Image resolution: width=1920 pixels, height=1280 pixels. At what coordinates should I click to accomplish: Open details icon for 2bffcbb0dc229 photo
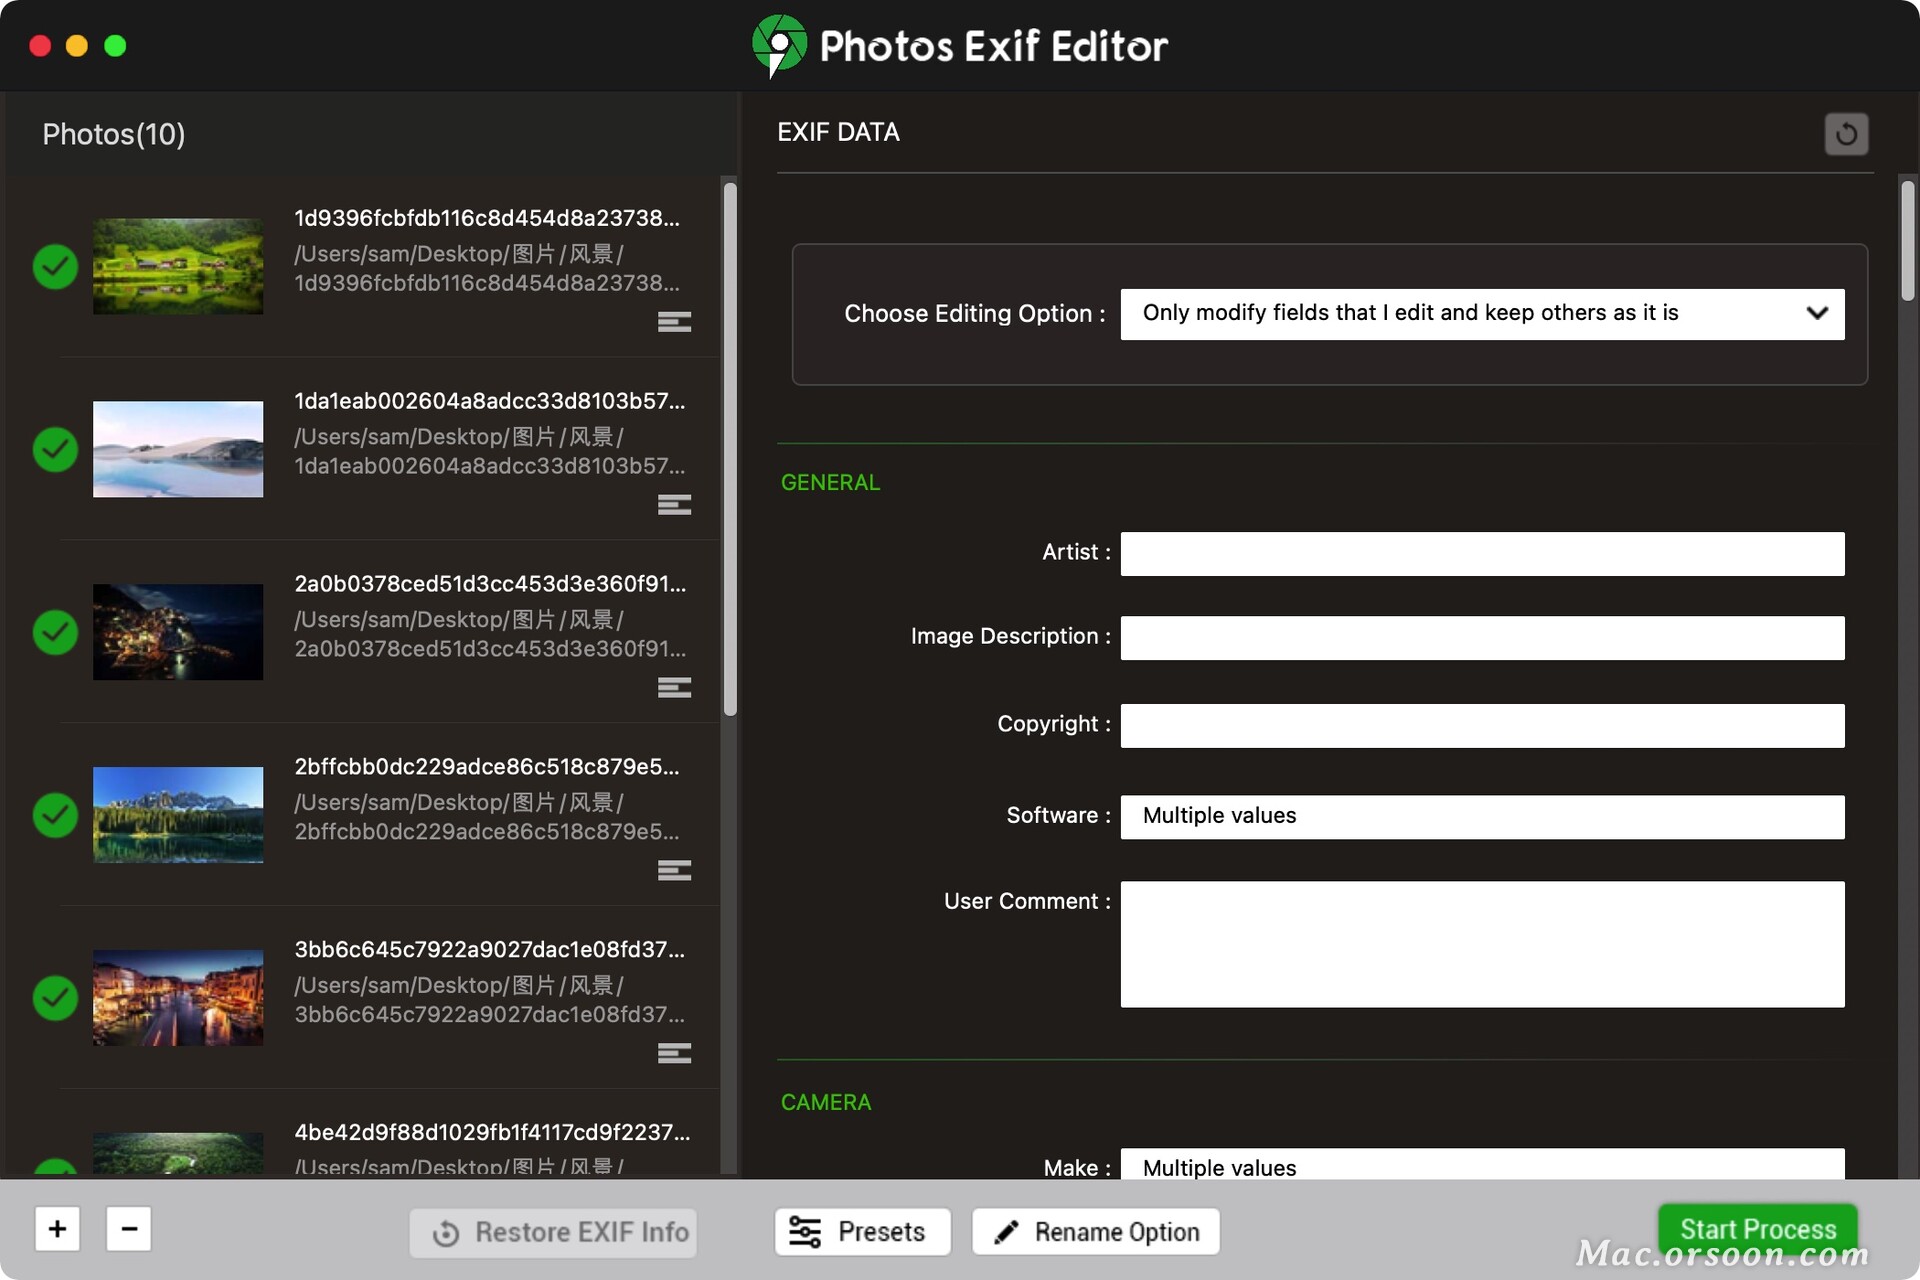click(x=674, y=871)
